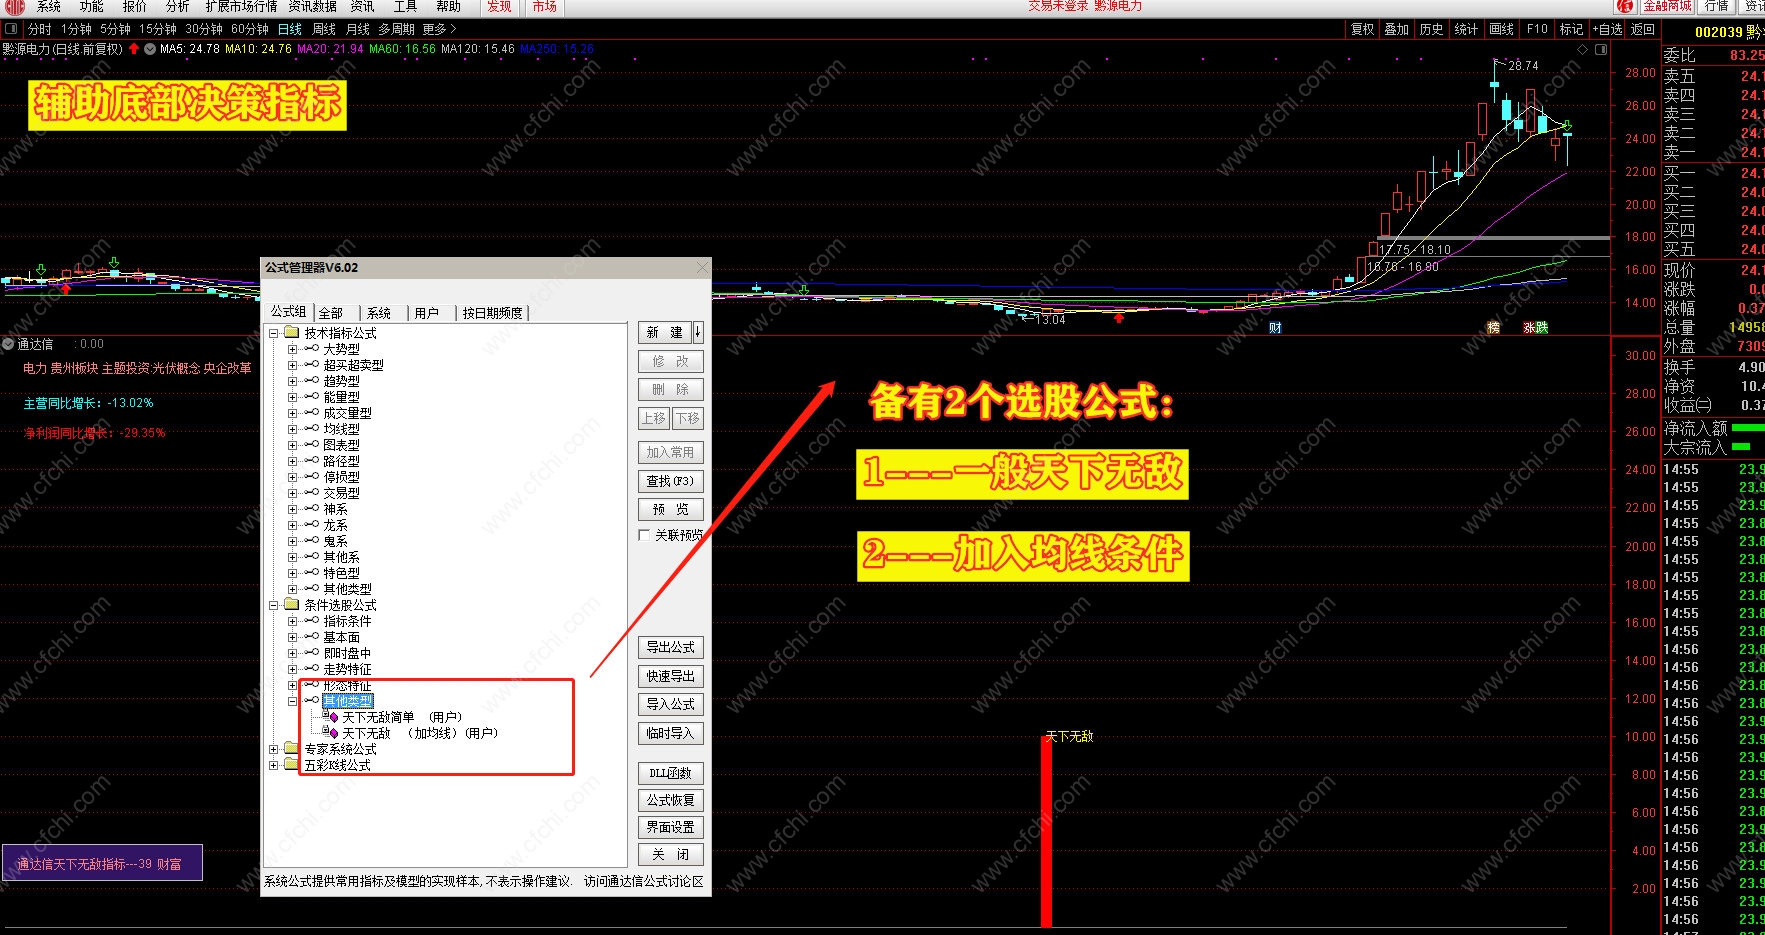1765x935 pixels.
Task: Select the 60分钟 period tab
Action: (x=250, y=29)
